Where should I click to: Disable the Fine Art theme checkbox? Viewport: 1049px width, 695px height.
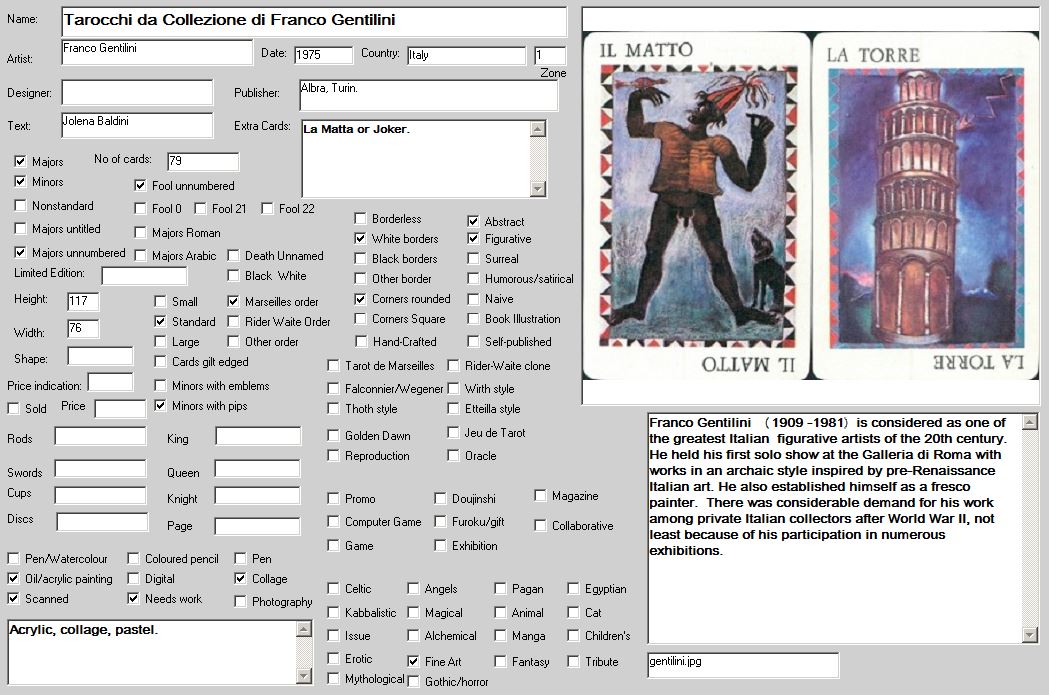point(414,661)
